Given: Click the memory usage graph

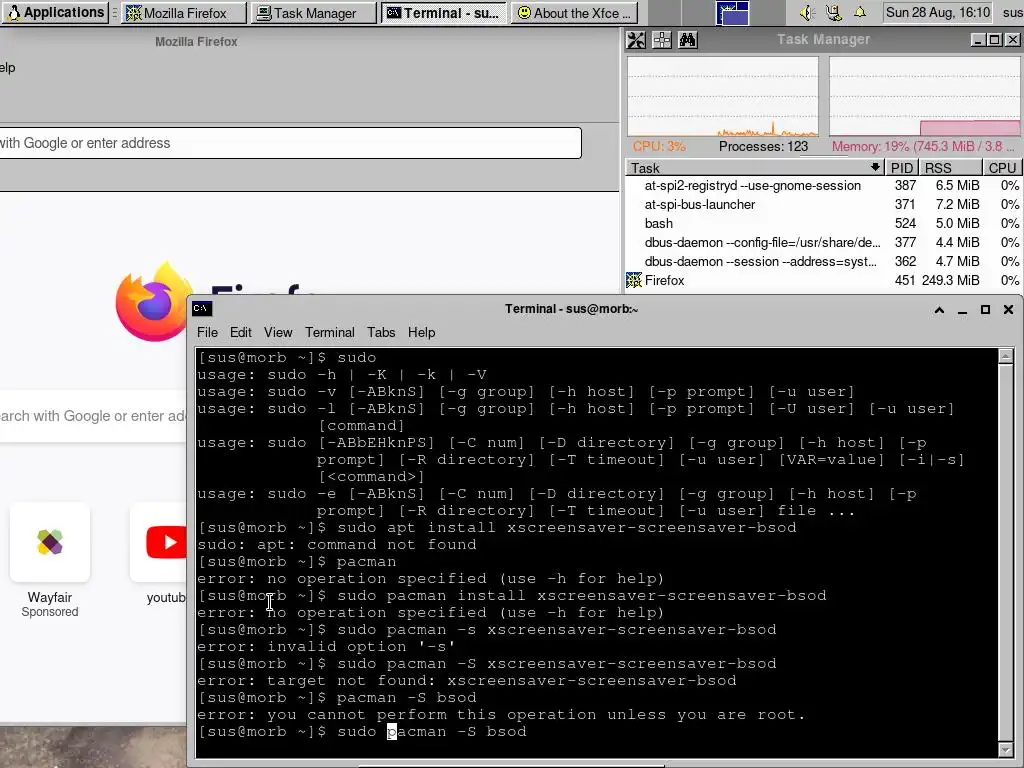Looking at the screenshot, I should [925, 97].
